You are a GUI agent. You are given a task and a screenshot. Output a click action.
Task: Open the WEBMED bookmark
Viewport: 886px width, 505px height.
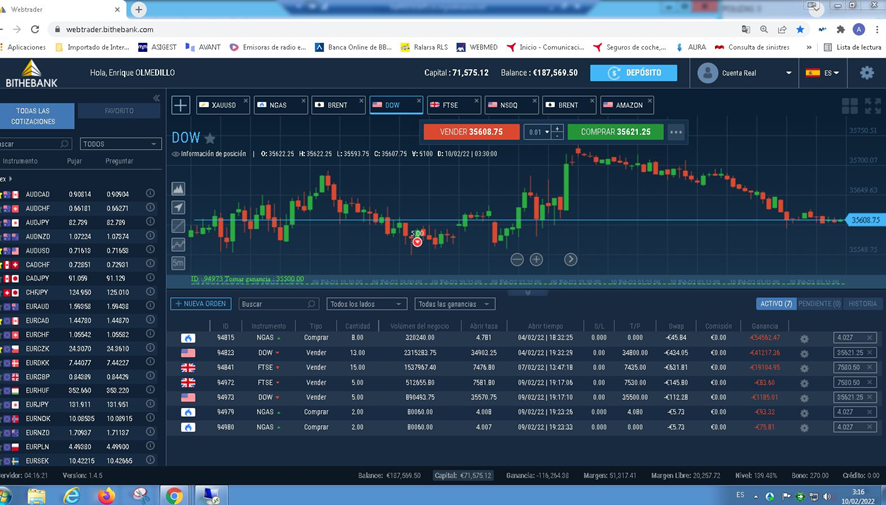click(x=477, y=47)
